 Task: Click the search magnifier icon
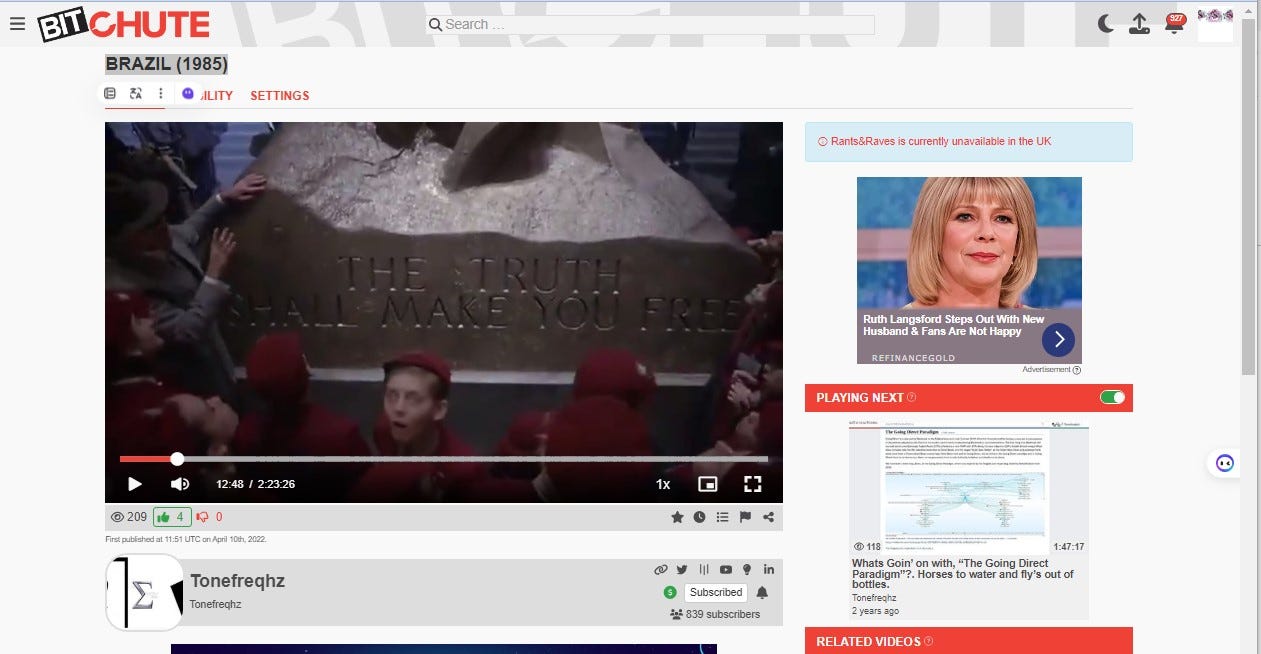coord(435,24)
